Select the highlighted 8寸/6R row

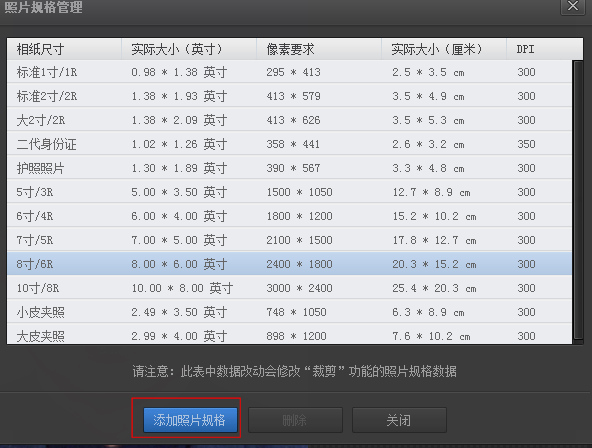pos(289,264)
